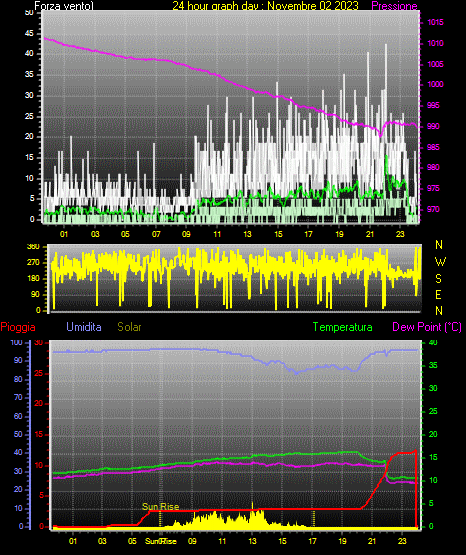Click the 990 pressure axis value
Screen dimensions: 466x555
point(433,126)
